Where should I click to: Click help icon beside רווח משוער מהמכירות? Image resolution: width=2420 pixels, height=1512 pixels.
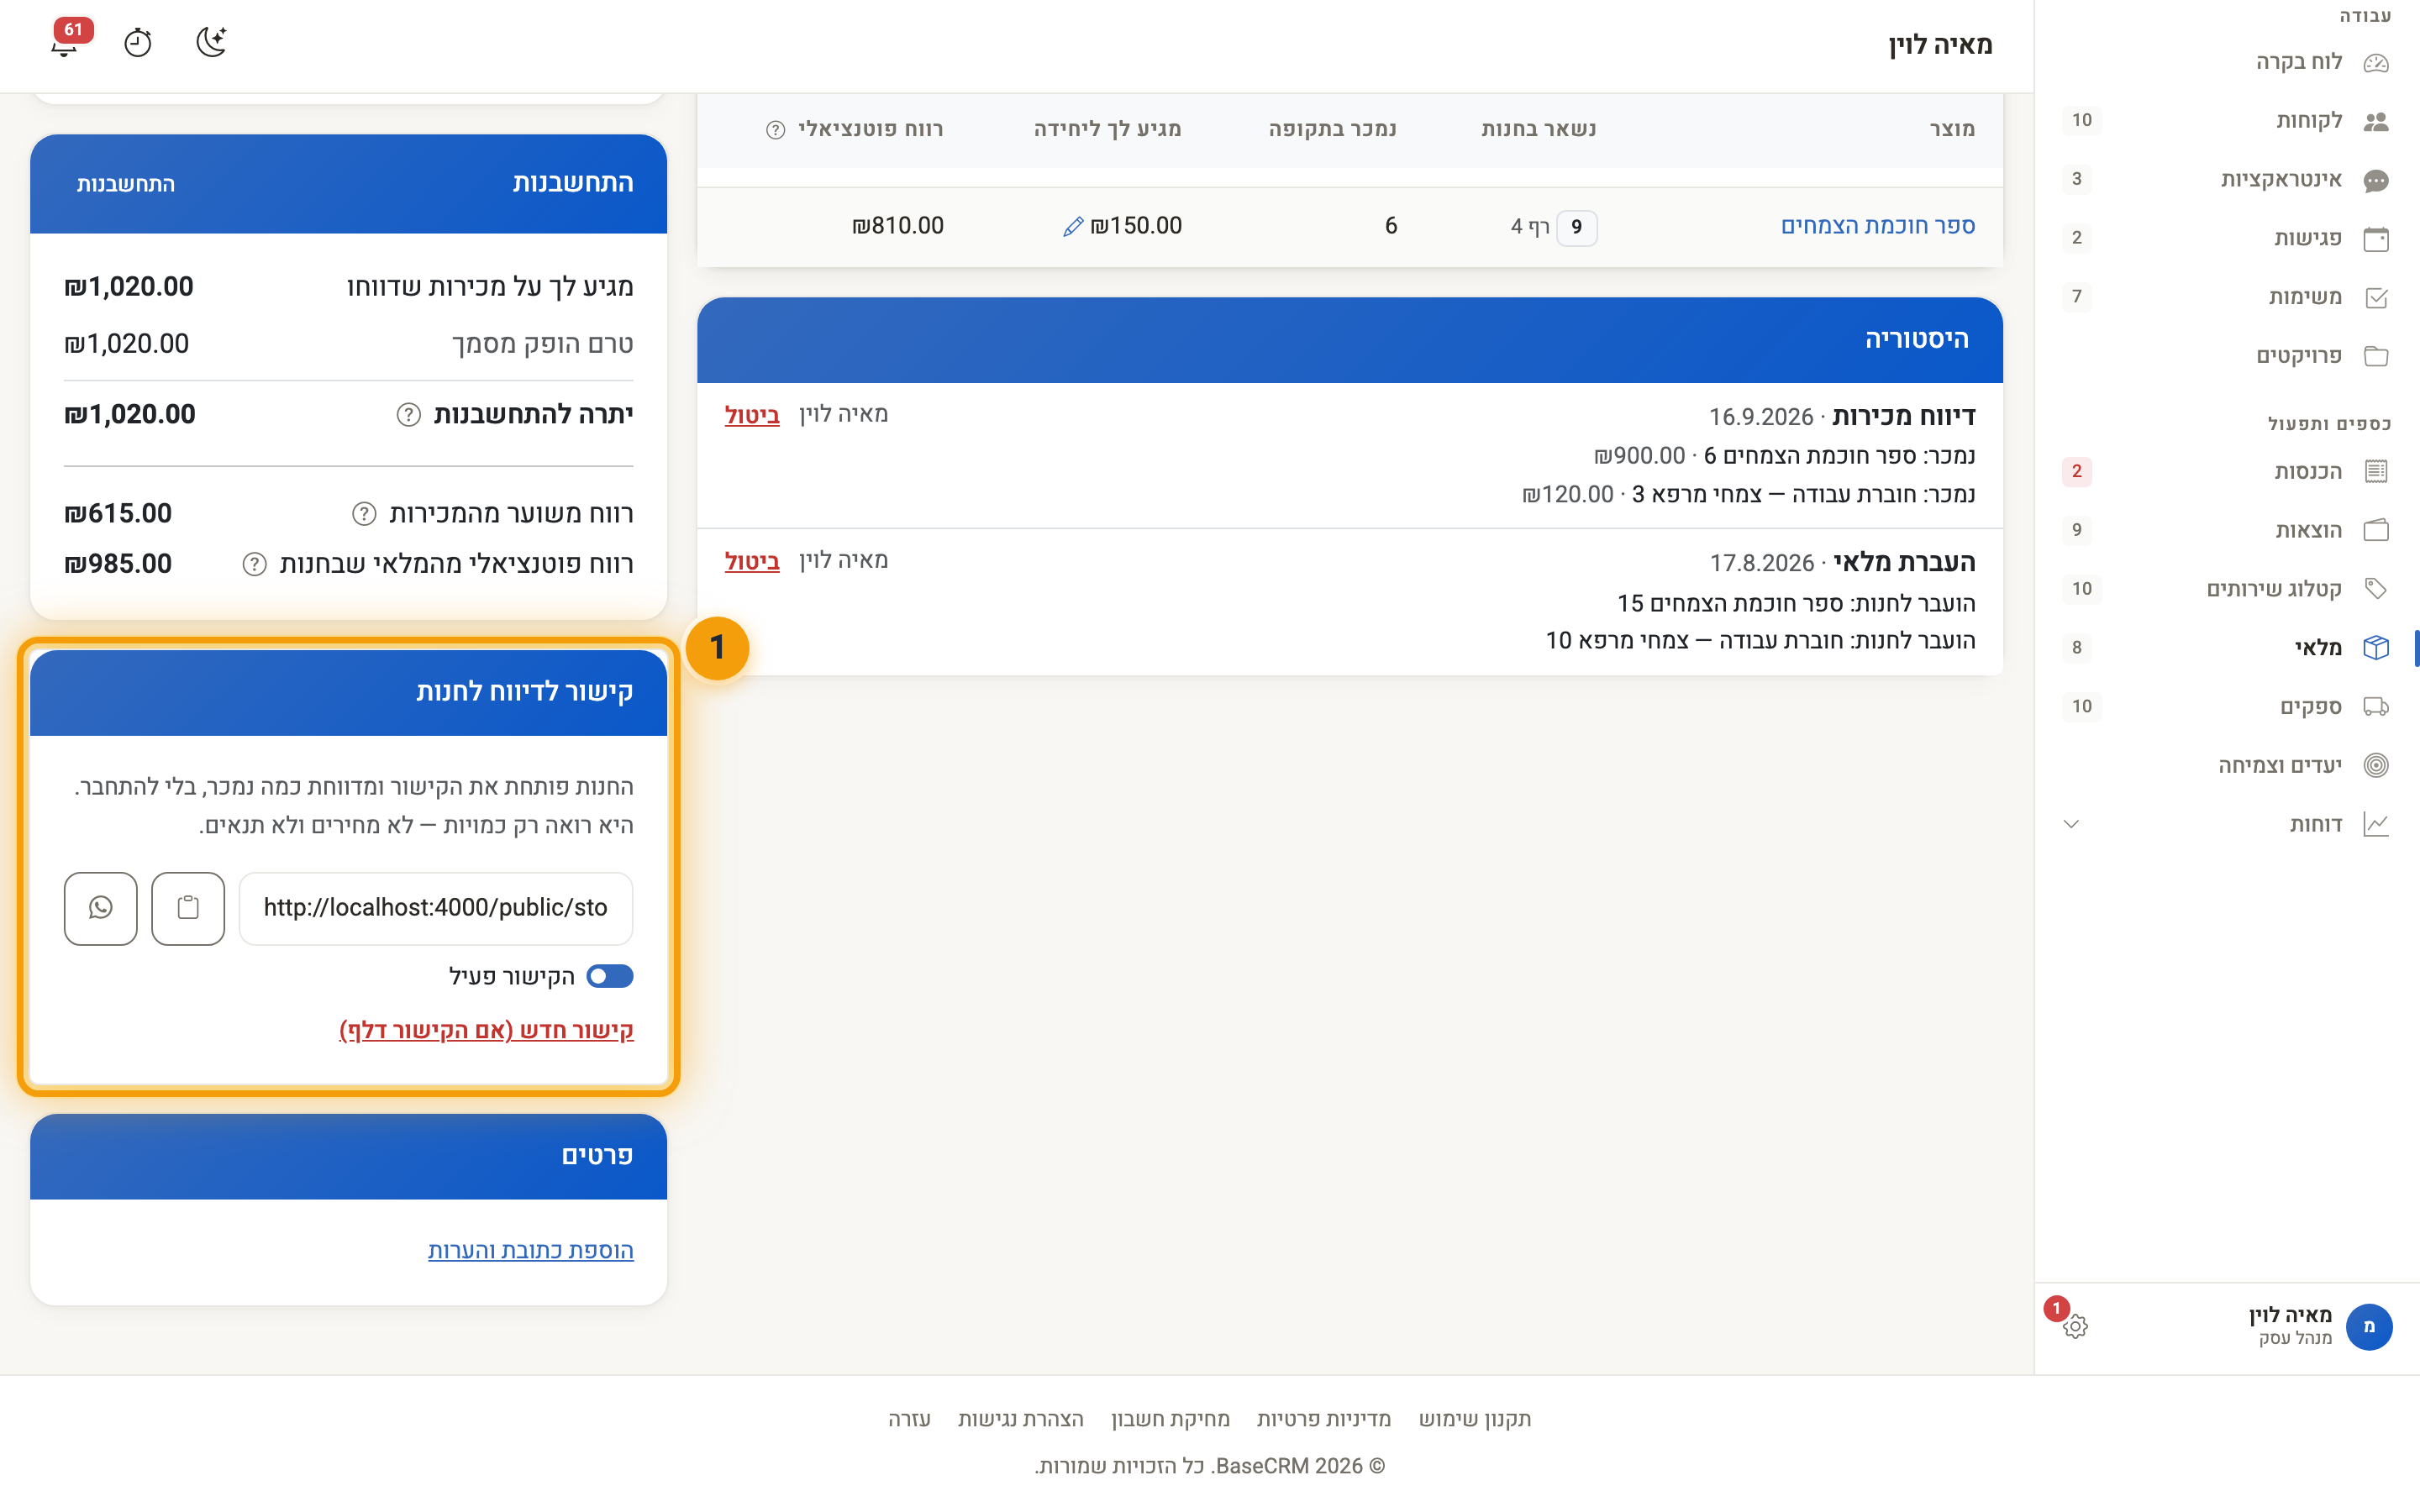[364, 514]
